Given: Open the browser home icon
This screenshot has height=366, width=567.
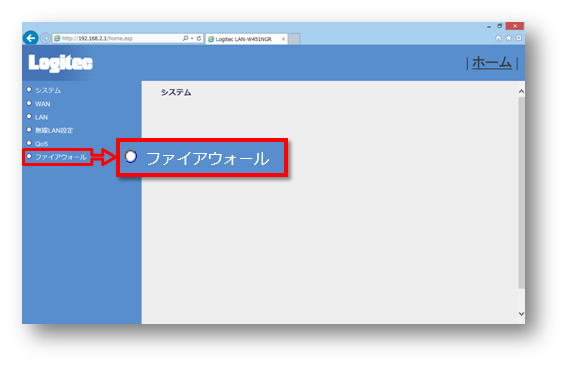Looking at the screenshot, I should [498, 38].
